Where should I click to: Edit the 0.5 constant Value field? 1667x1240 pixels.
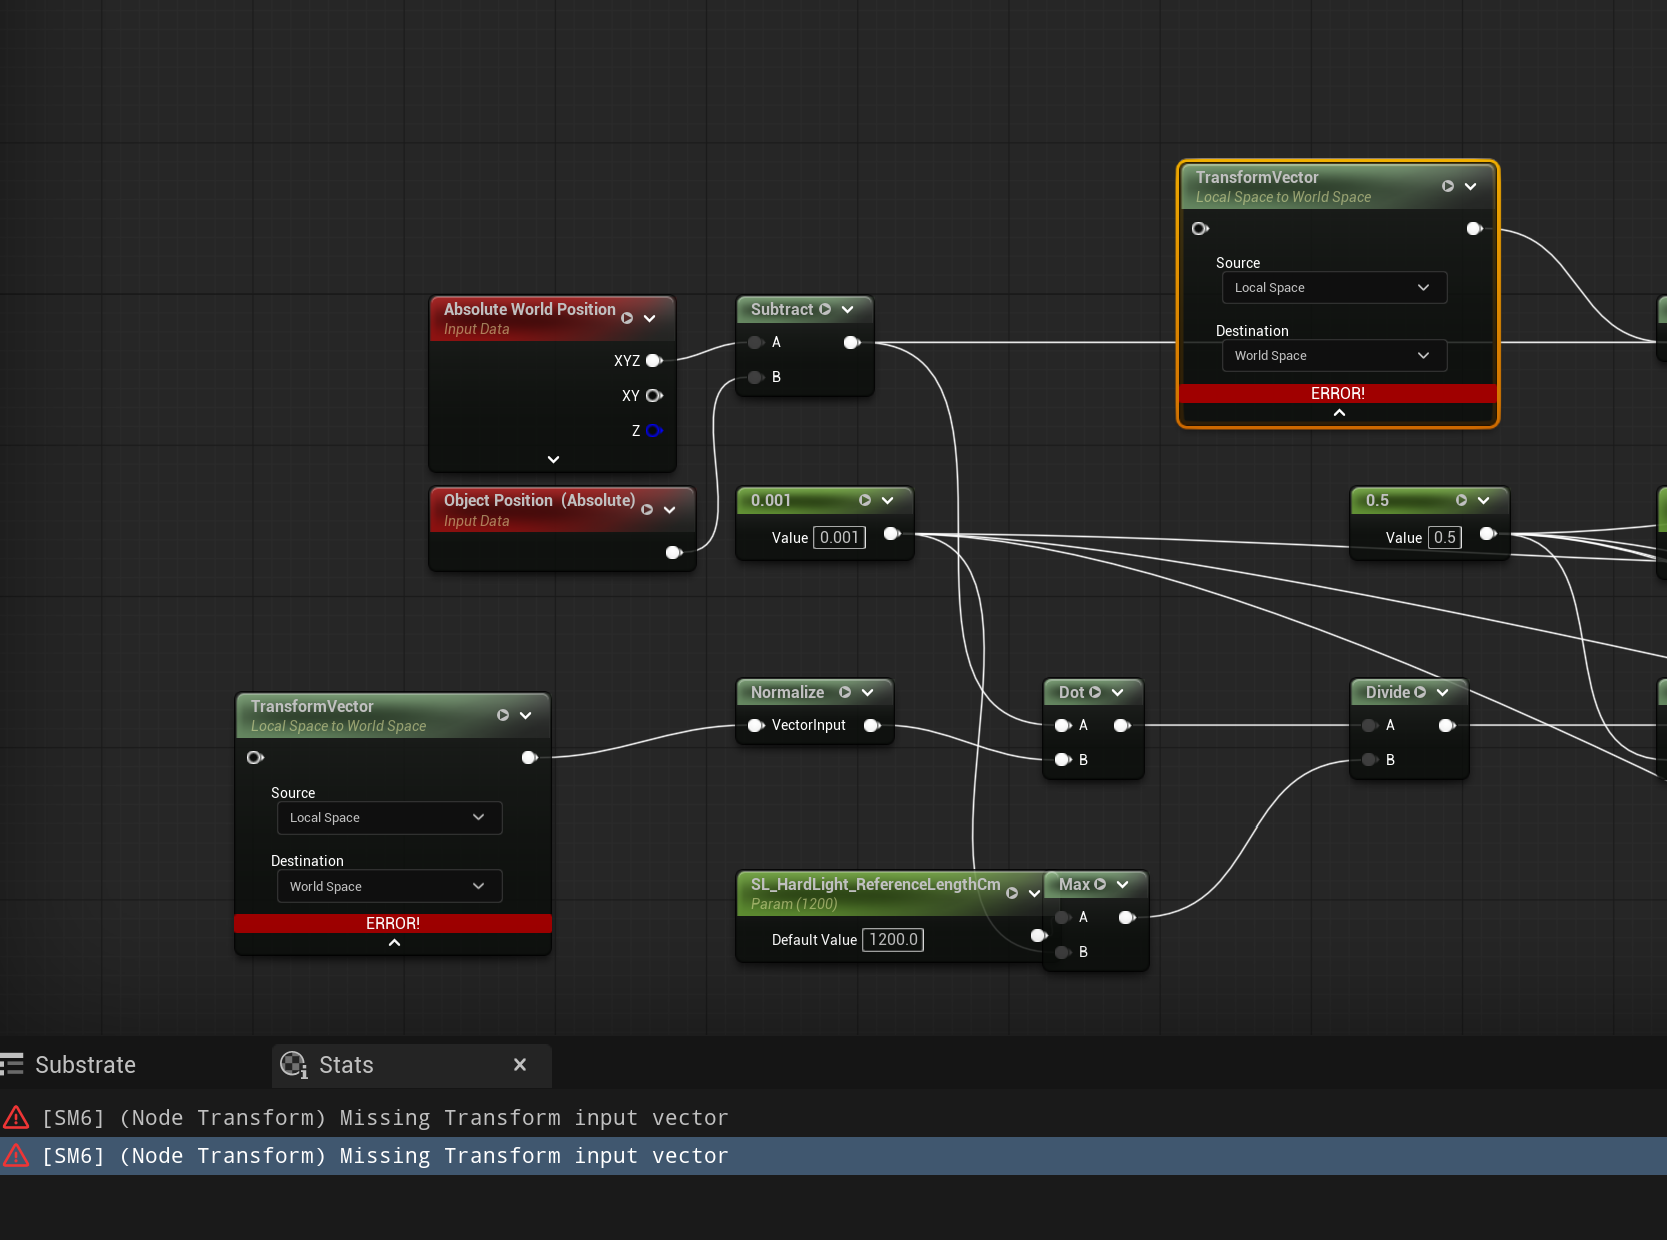[x=1445, y=538]
